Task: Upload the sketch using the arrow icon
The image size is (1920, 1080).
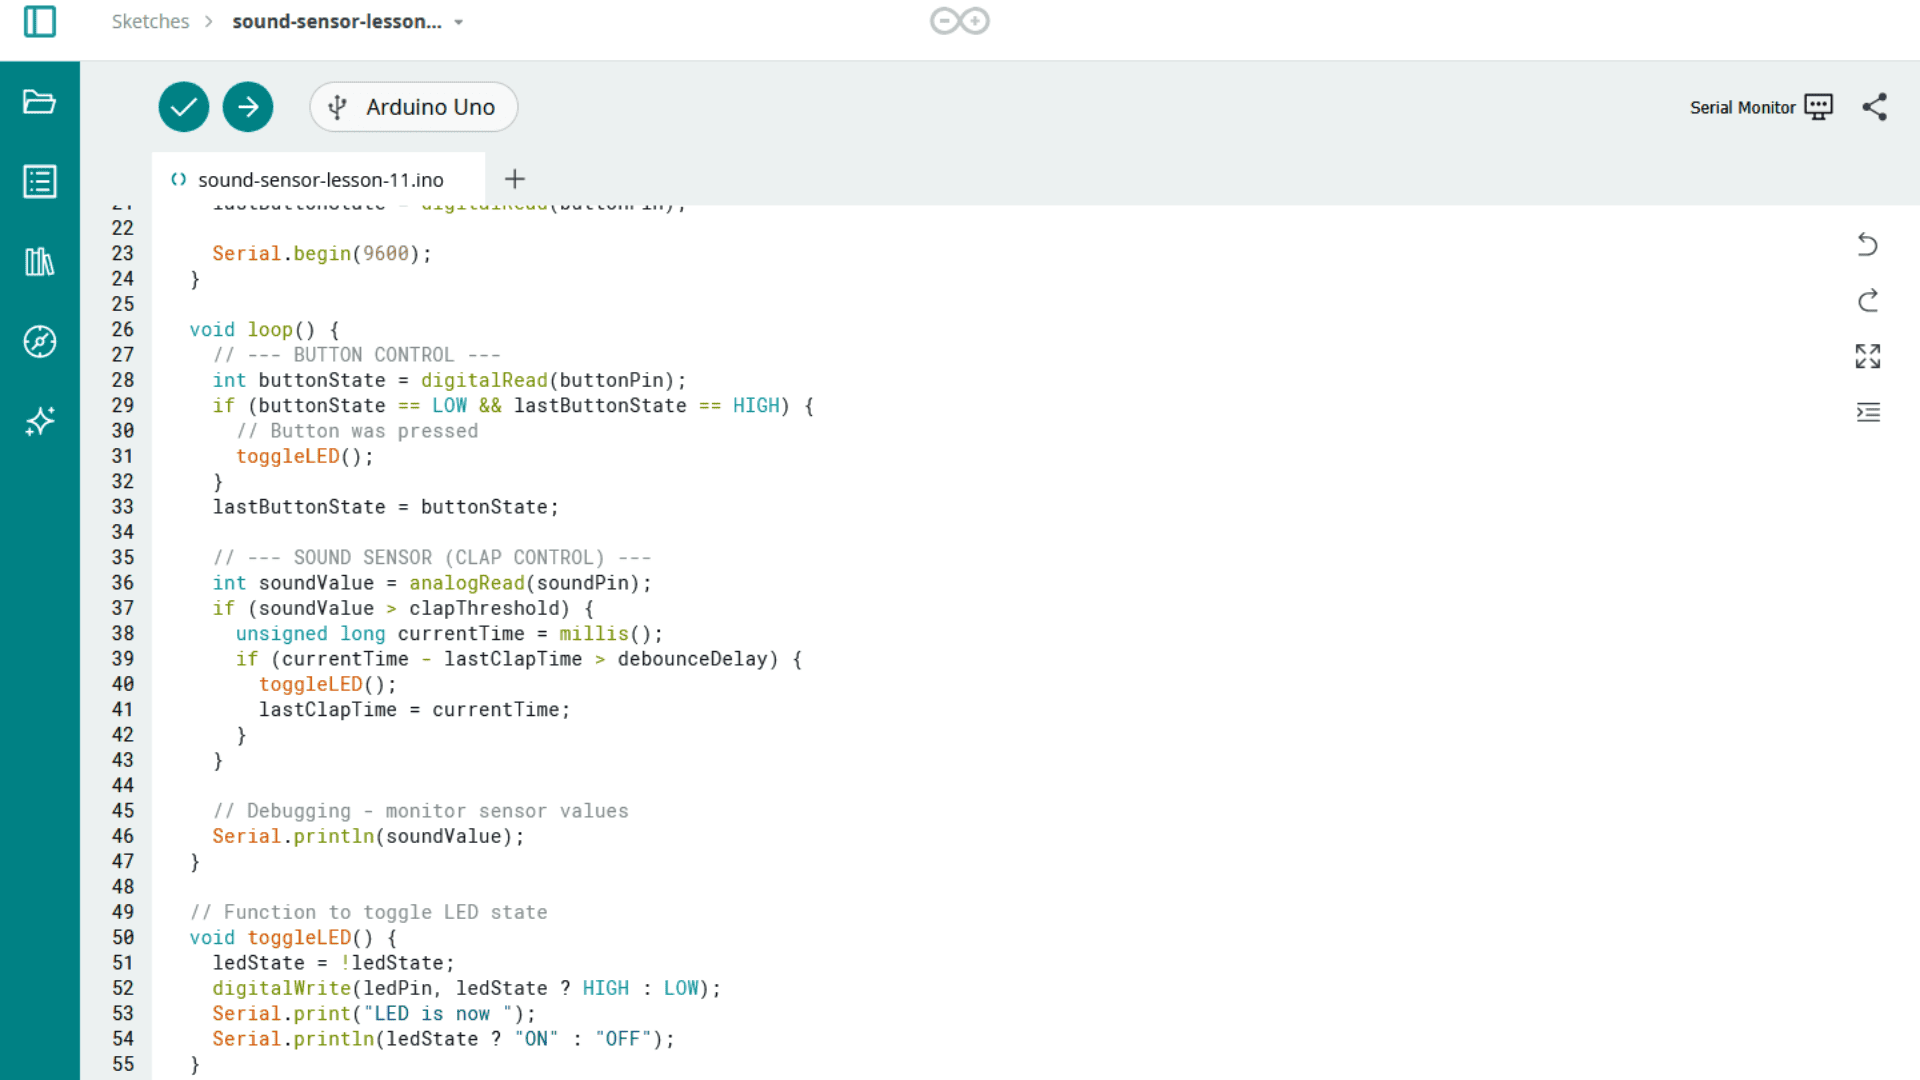Action: [247, 107]
